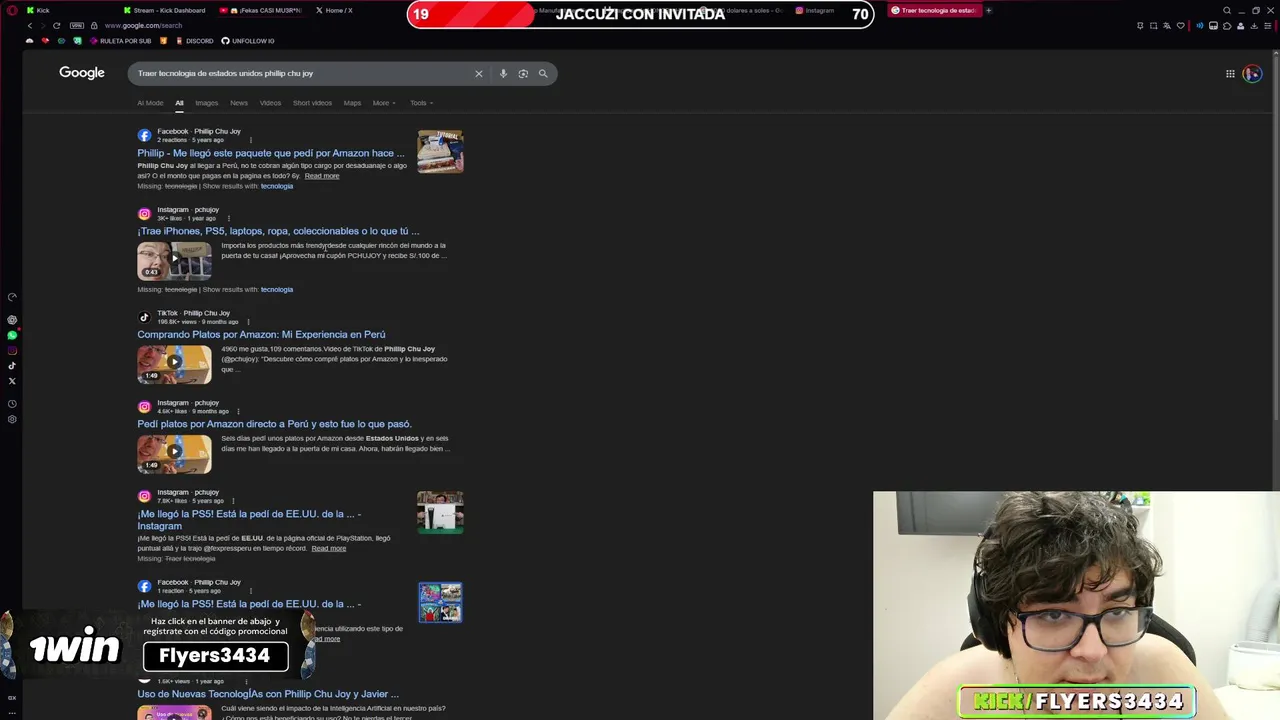This screenshot has height=720, width=1280.
Task: Reload the page with the refresh icon
Action: (x=56, y=25)
